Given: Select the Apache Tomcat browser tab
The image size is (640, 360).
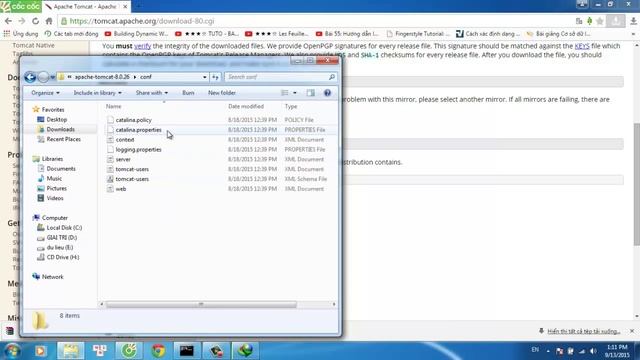Looking at the screenshot, I should (x=87, y=7).
